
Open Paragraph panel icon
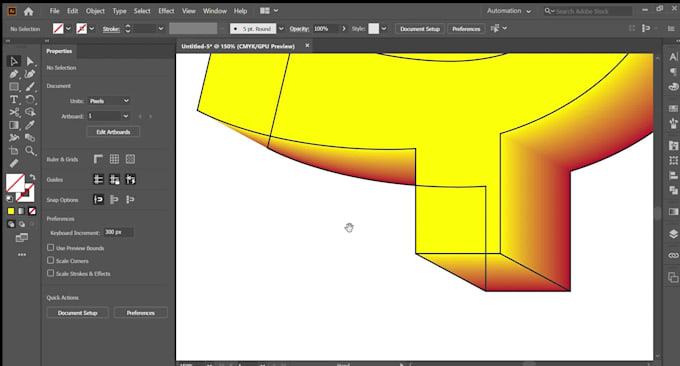[673, 72]
